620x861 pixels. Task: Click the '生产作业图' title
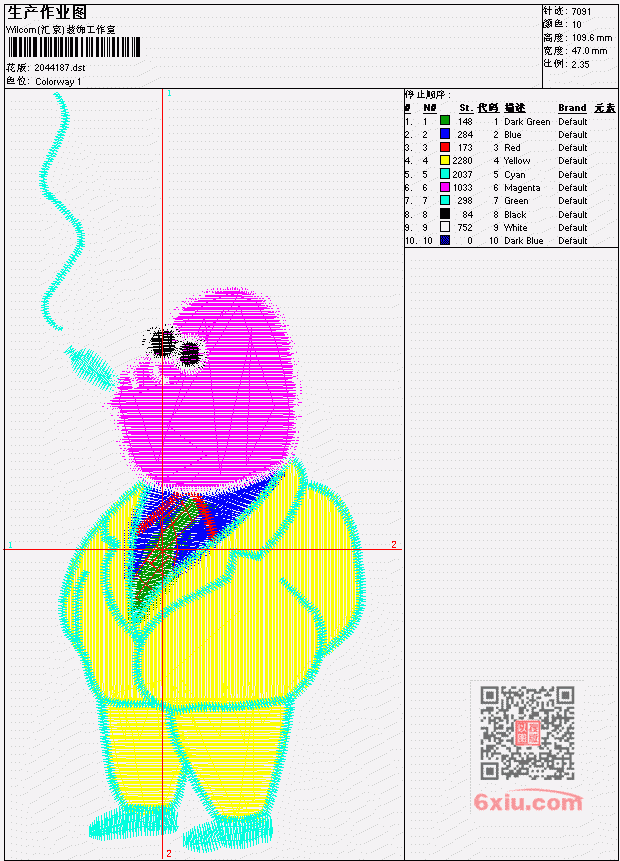pos(47,12)
